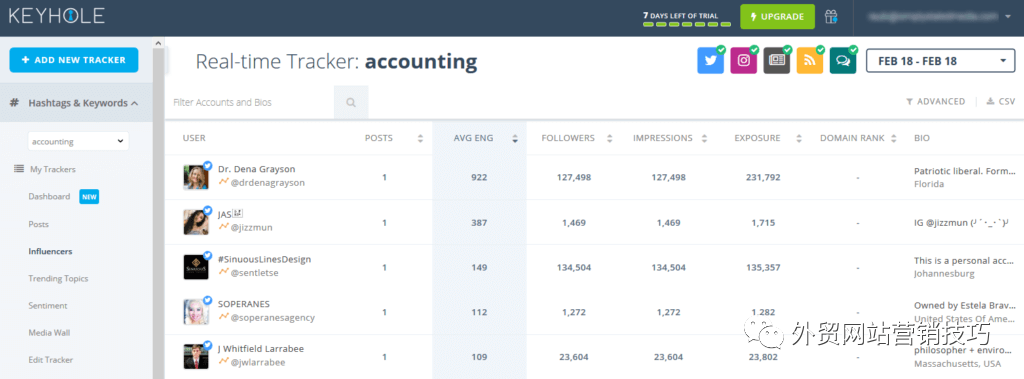The image size is (1024, 379).
Task: Click trend icon beside @drdenagrayson
Action: tap(223, 182)
